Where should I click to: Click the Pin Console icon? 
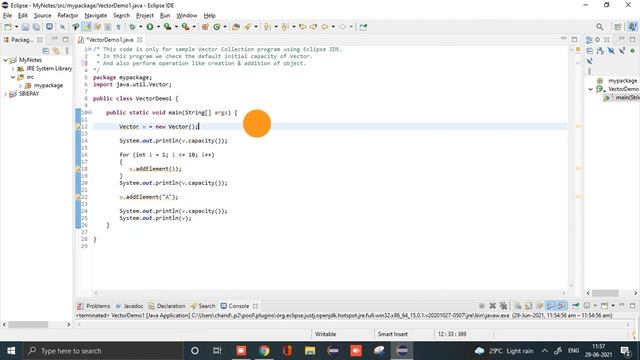coord(576,306)
